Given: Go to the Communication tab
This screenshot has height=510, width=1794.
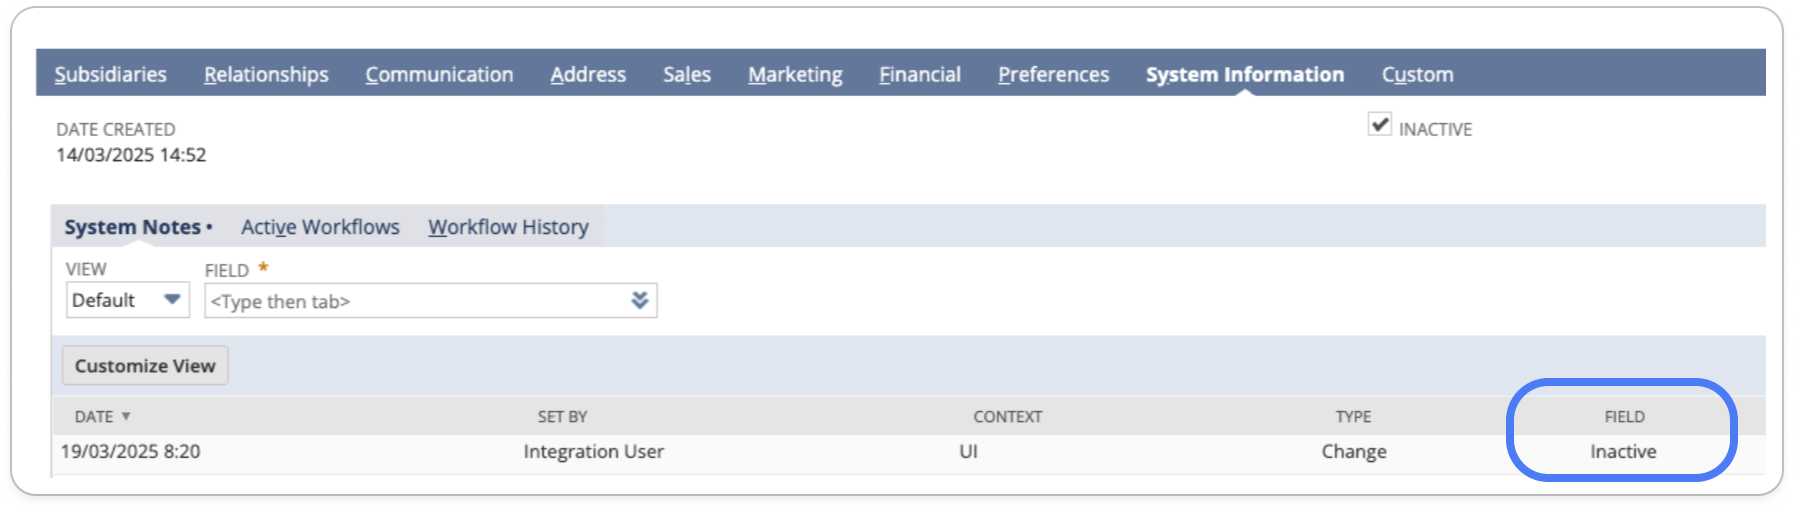Looking at the screenshot, I should pos(439,74).
